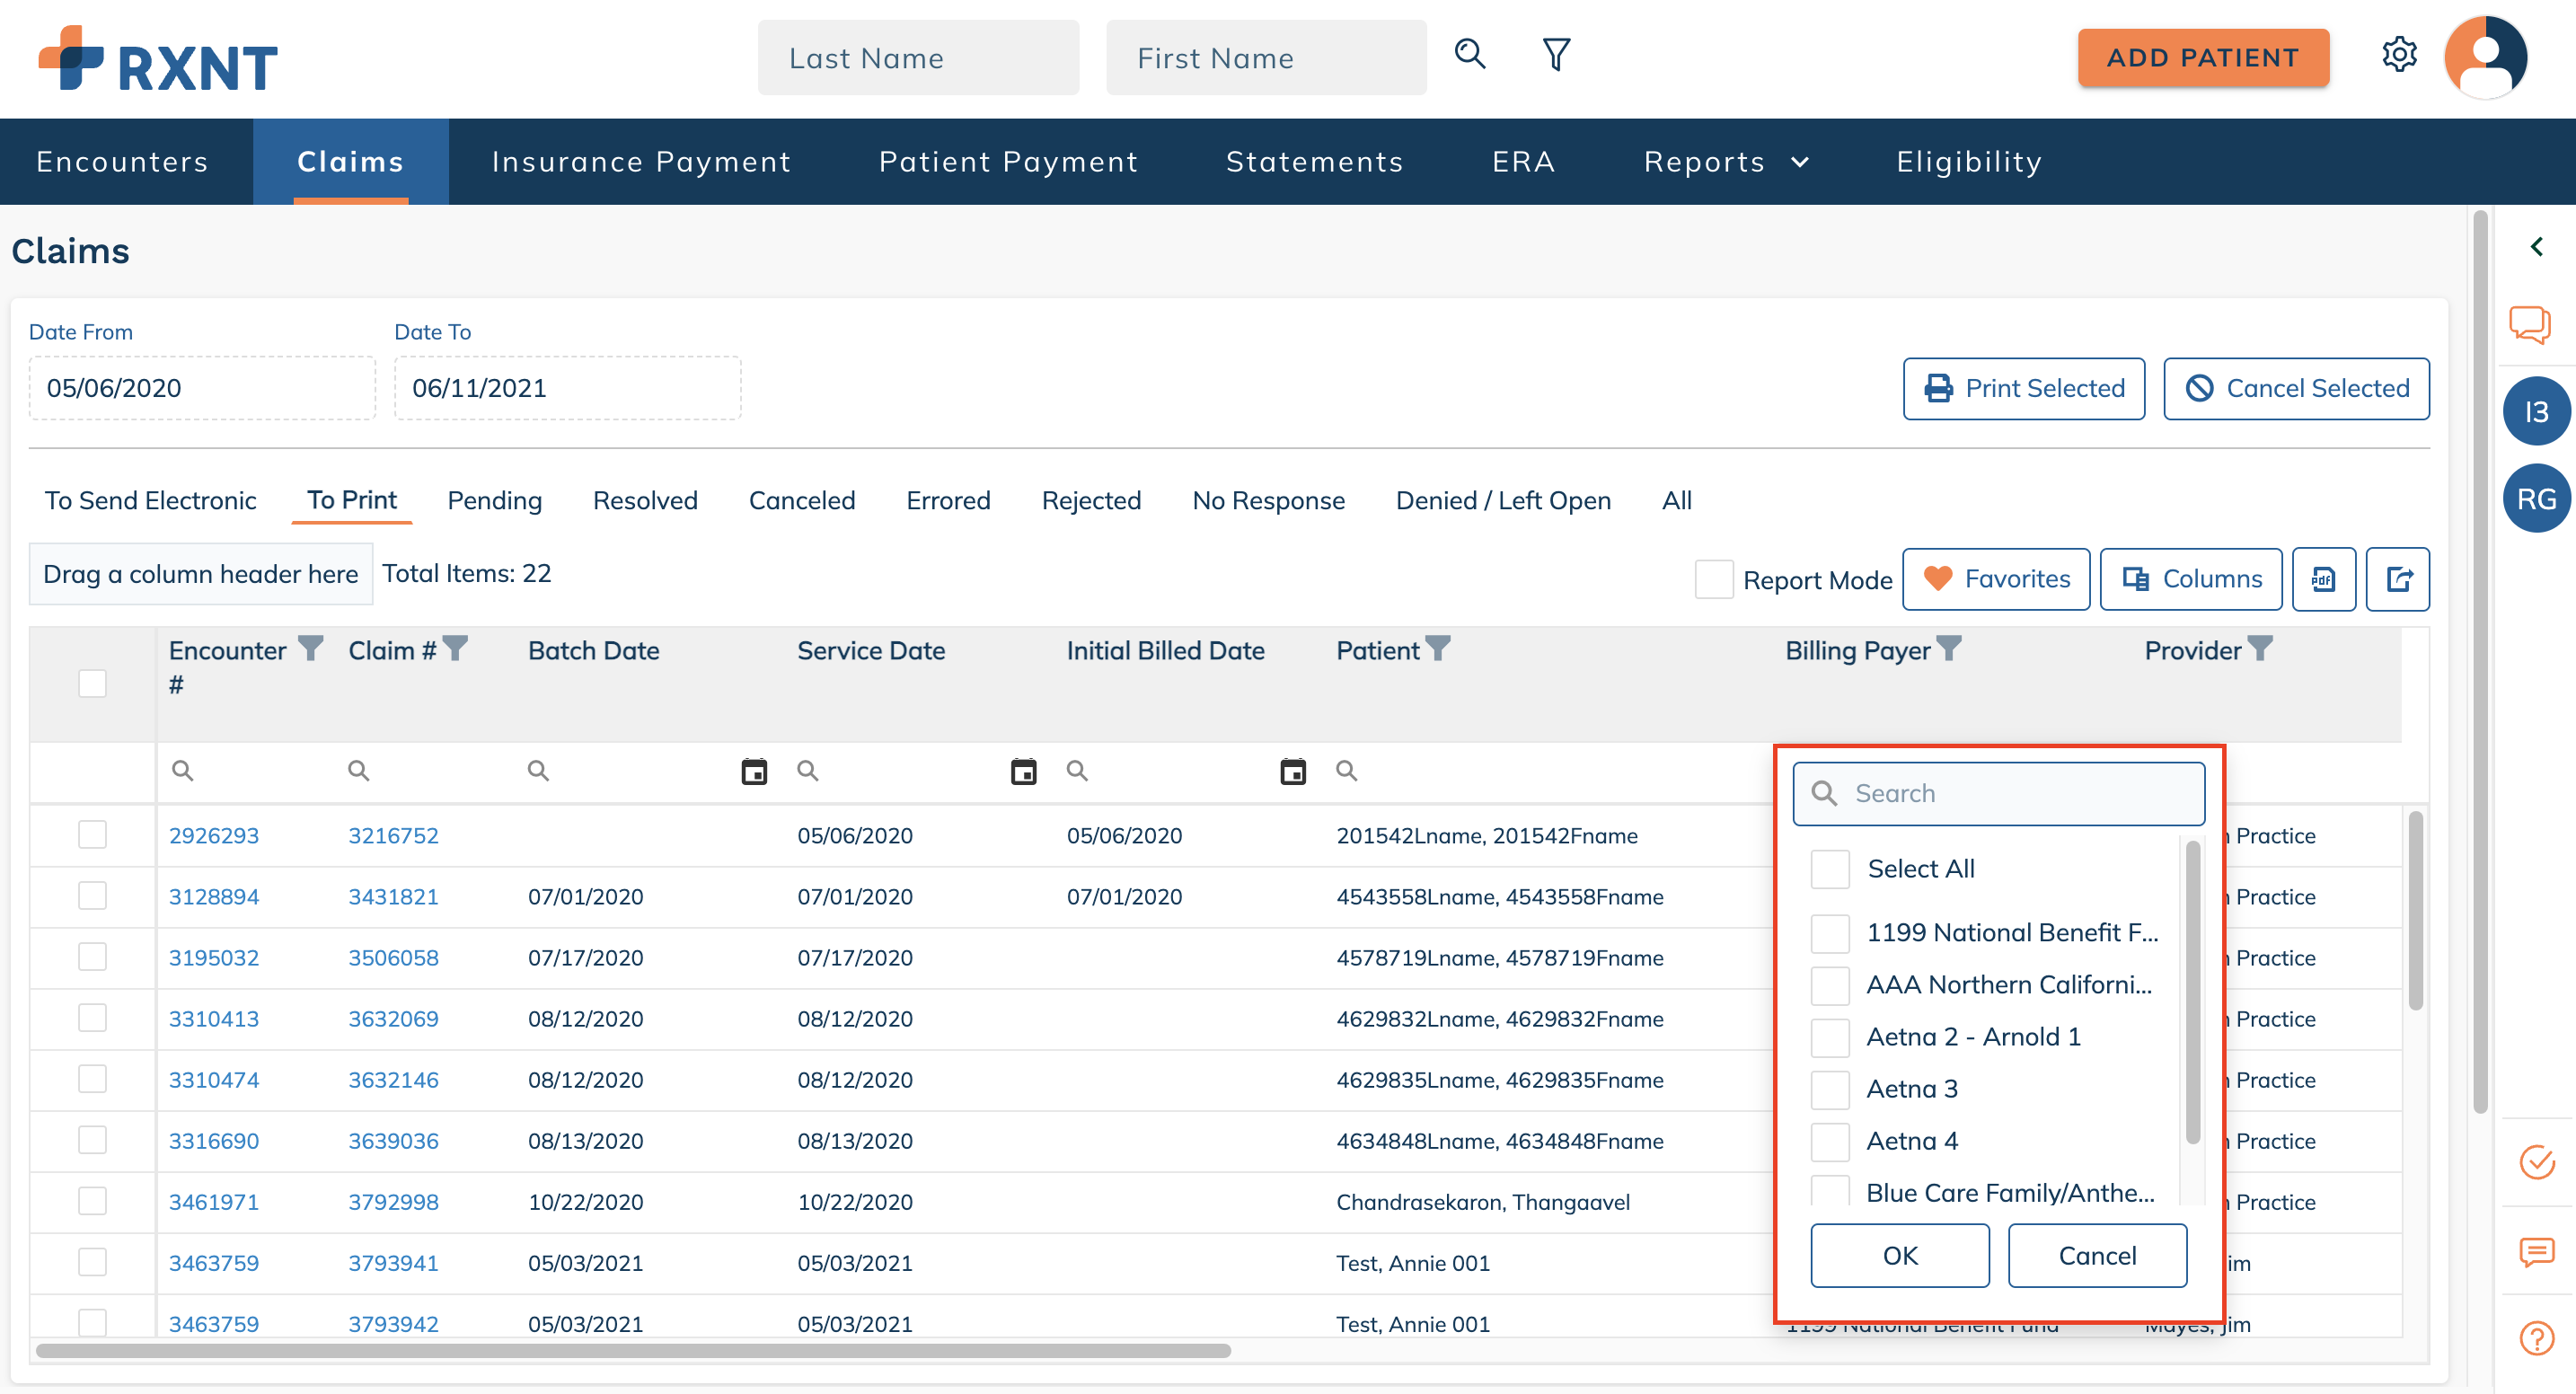
Task: Open the Insurance Payment tab
Action: click(641, 162)
